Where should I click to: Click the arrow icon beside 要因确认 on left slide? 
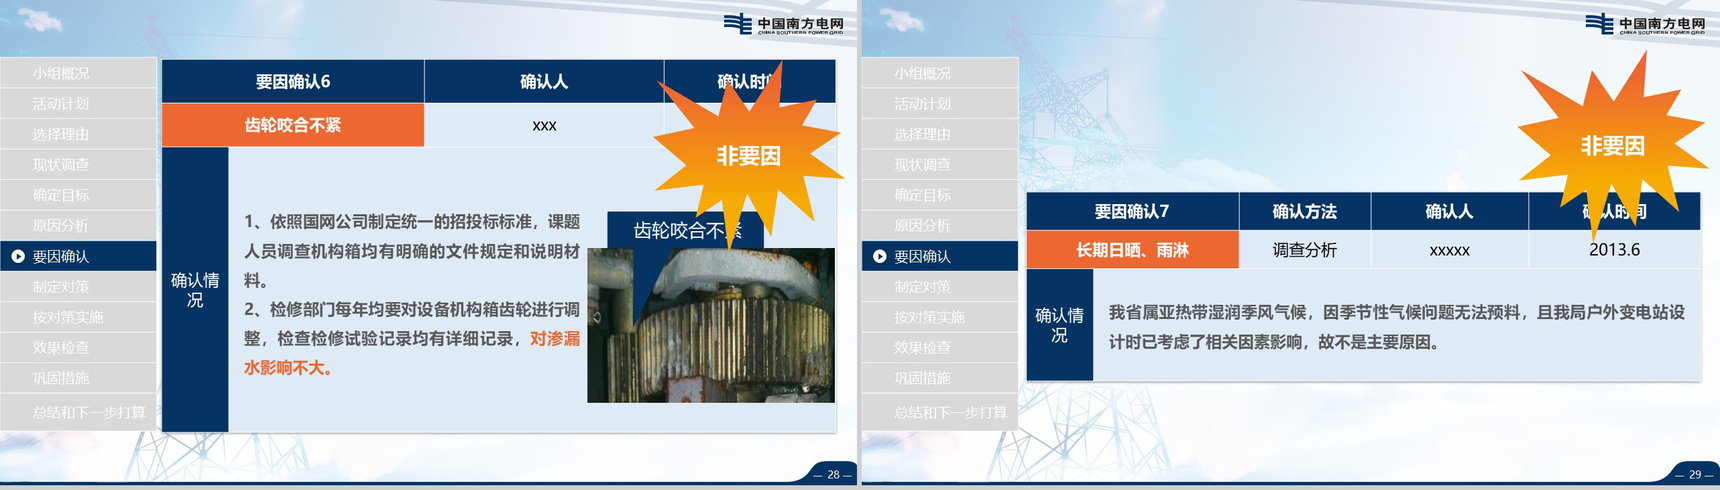pos(18,257)
